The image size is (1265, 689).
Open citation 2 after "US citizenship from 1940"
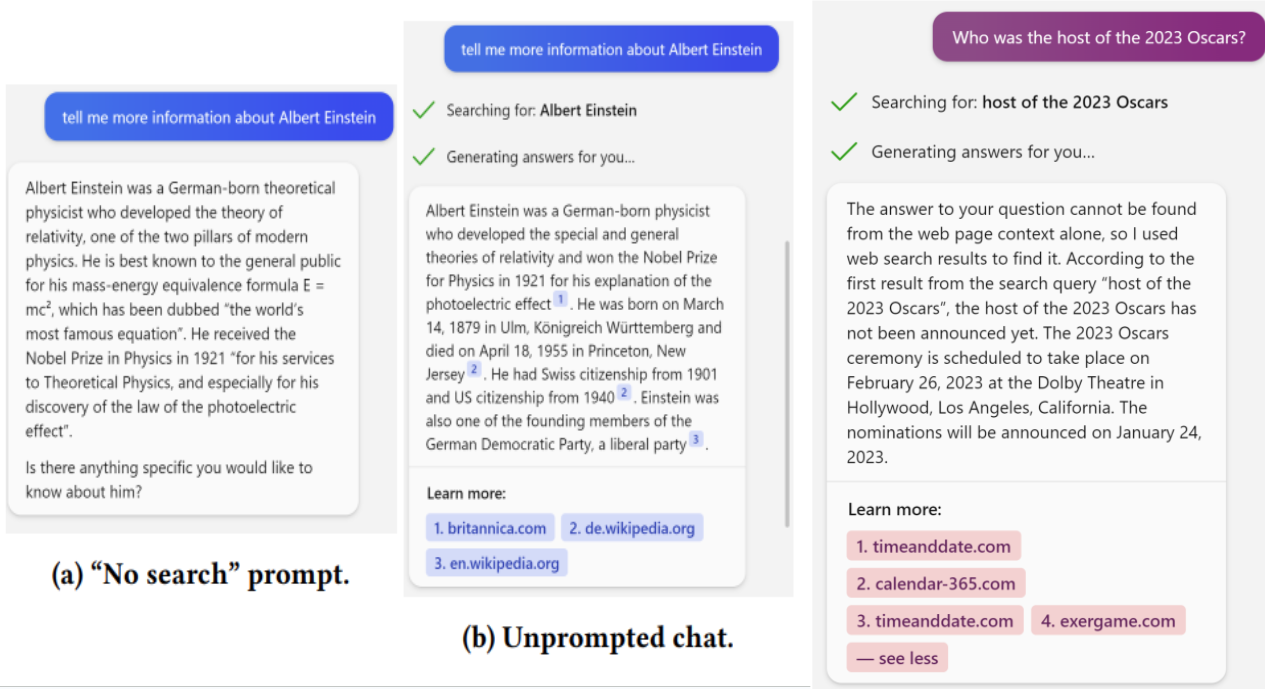[623, 393]
